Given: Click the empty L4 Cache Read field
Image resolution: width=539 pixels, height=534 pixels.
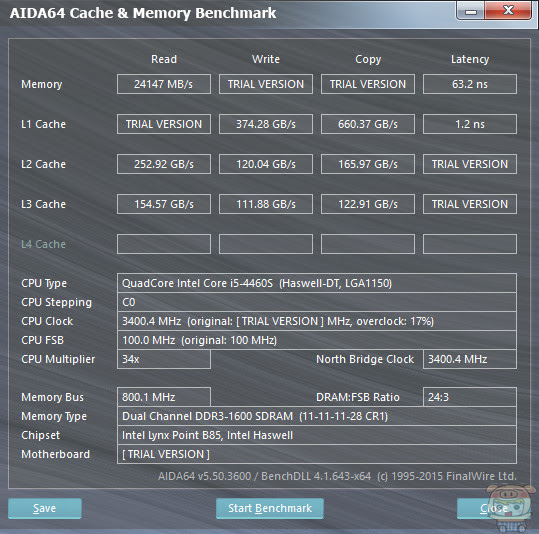Looking at the screenshot, I should pyautogui.click(x=164, y=244).
